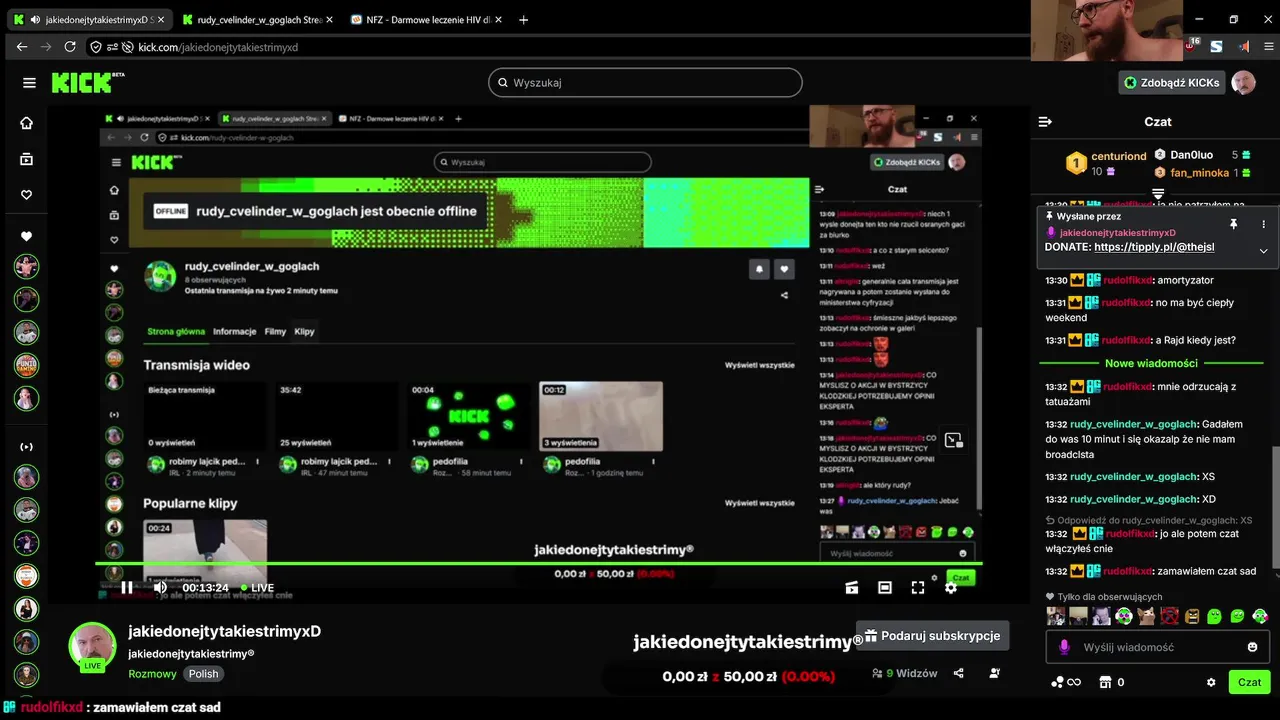Reload the page with the refresh icon

point(70,47)
